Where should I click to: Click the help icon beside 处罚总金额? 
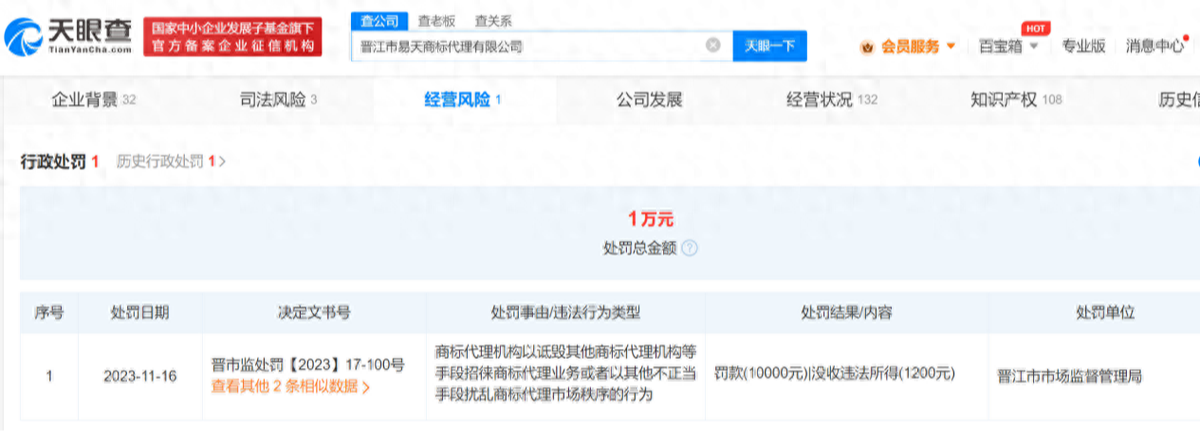pyautogui.click(x=689, y=248)
